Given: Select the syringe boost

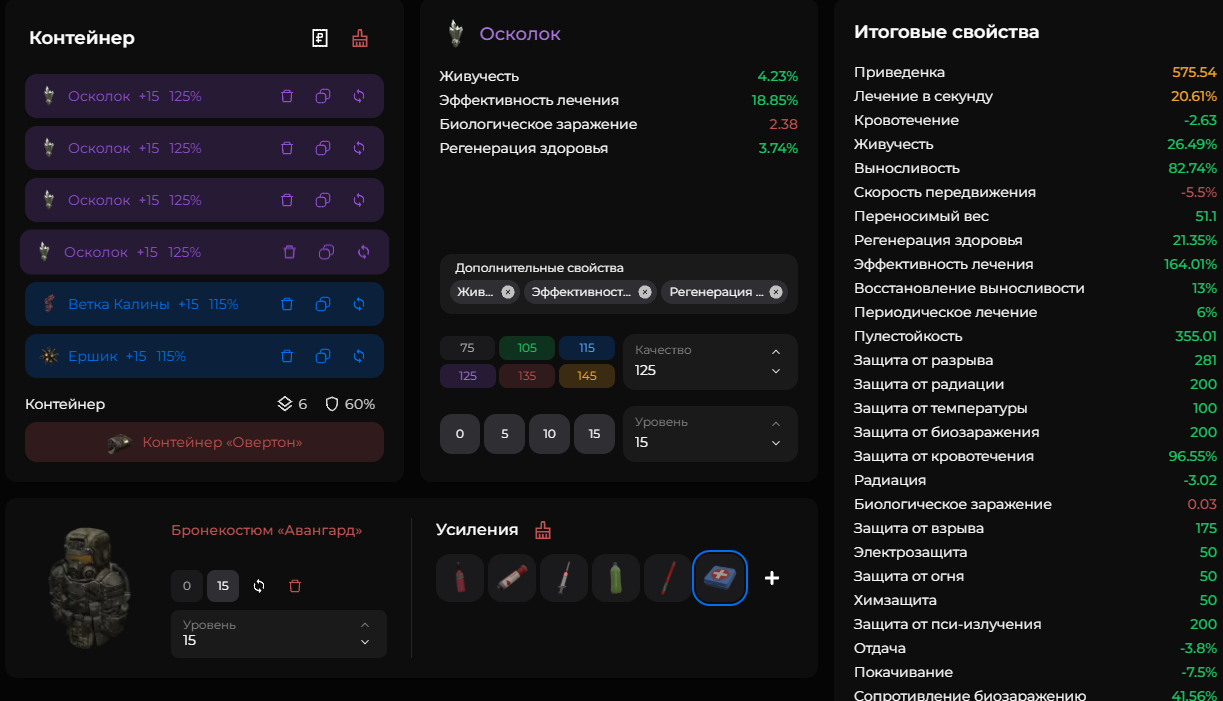Looking at the screenshot, I should [x=564, y=578].
